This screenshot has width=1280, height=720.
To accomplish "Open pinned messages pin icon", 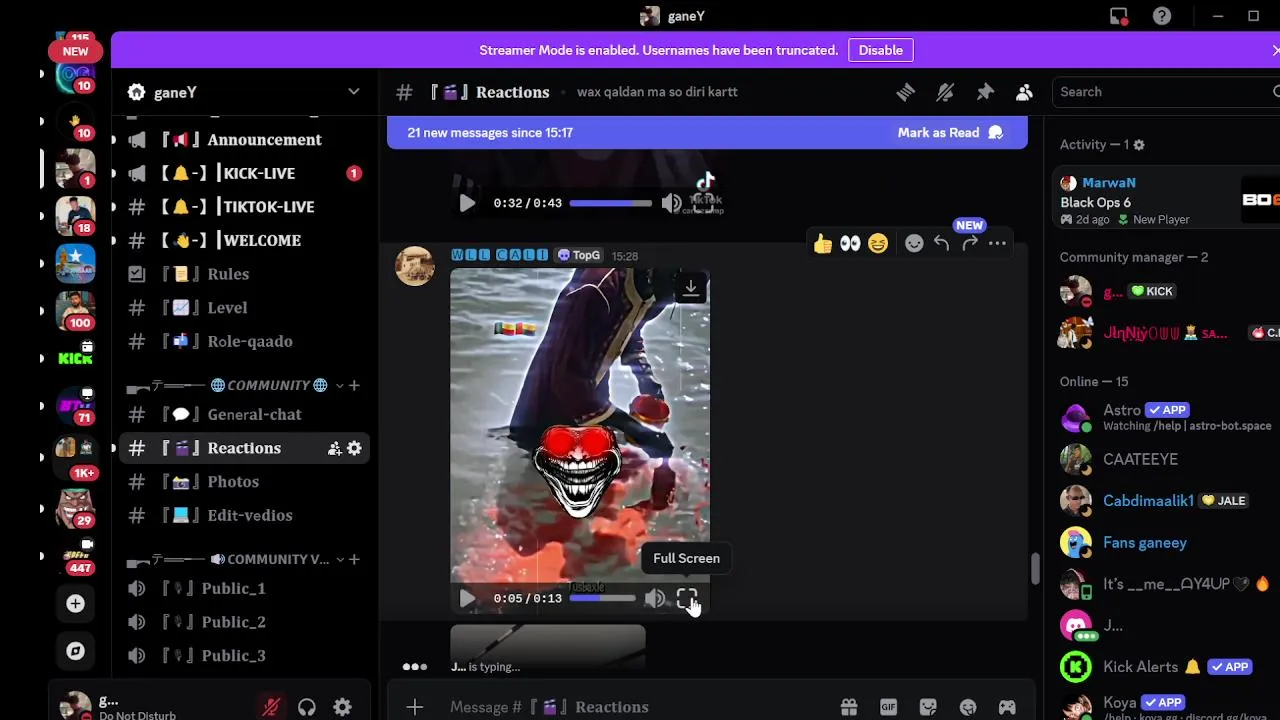I will point(985,92).
